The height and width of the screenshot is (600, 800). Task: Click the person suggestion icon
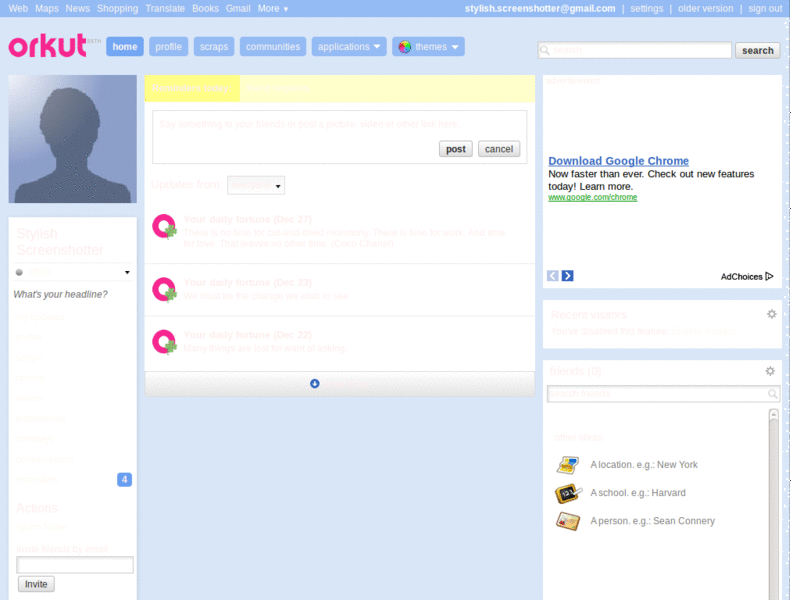[x=568, y=521]
